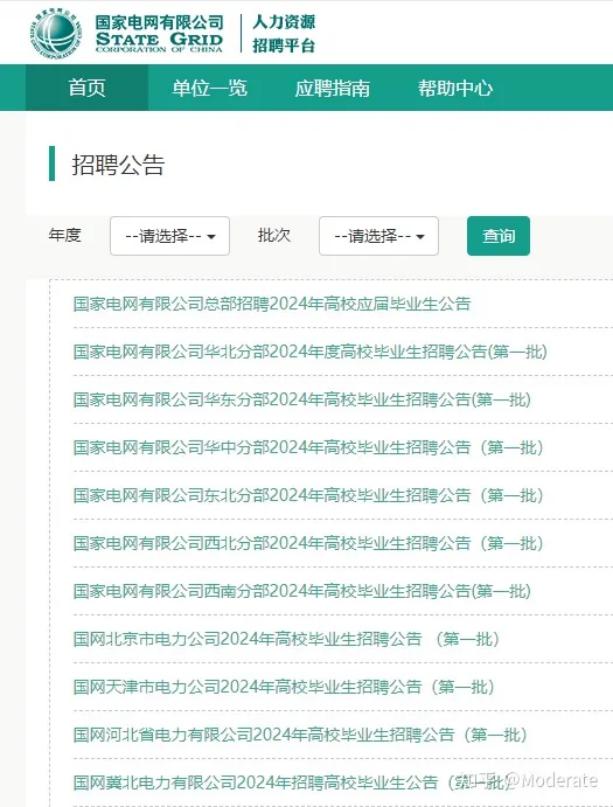Click the State Grid globe logo
The width and height of the screenshot is (613, 807).
56,32
